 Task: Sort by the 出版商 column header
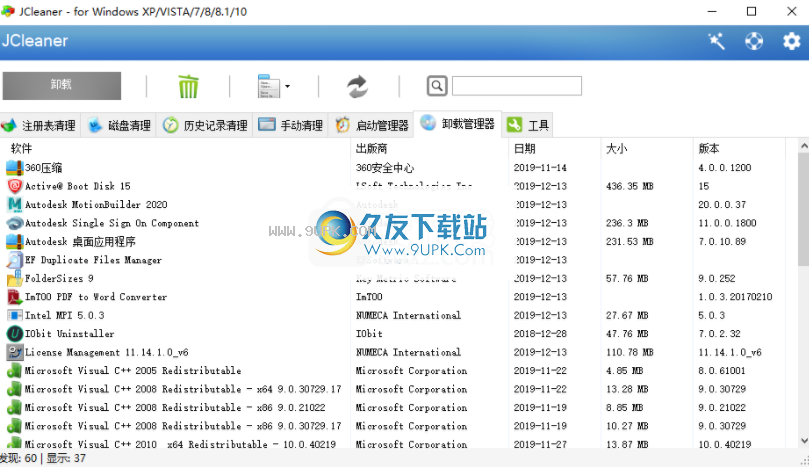[371, 149]
